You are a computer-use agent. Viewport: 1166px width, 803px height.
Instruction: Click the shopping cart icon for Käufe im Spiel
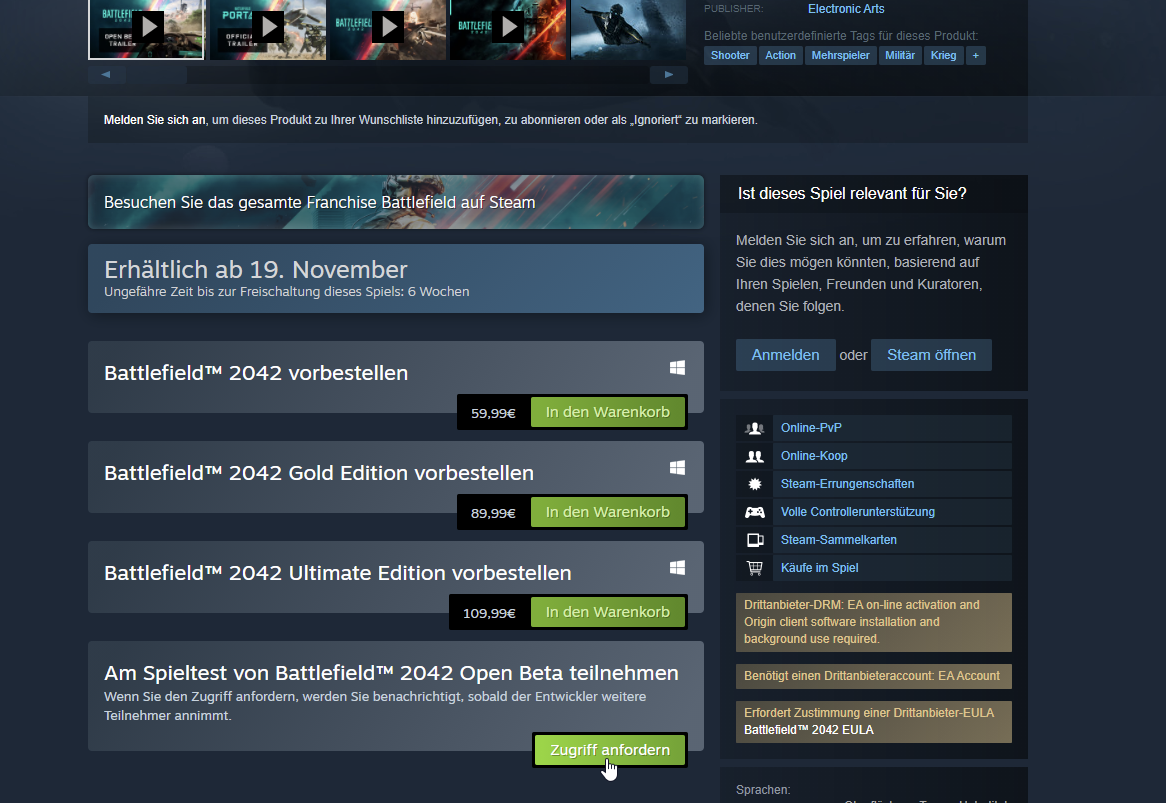click(755, 568)
